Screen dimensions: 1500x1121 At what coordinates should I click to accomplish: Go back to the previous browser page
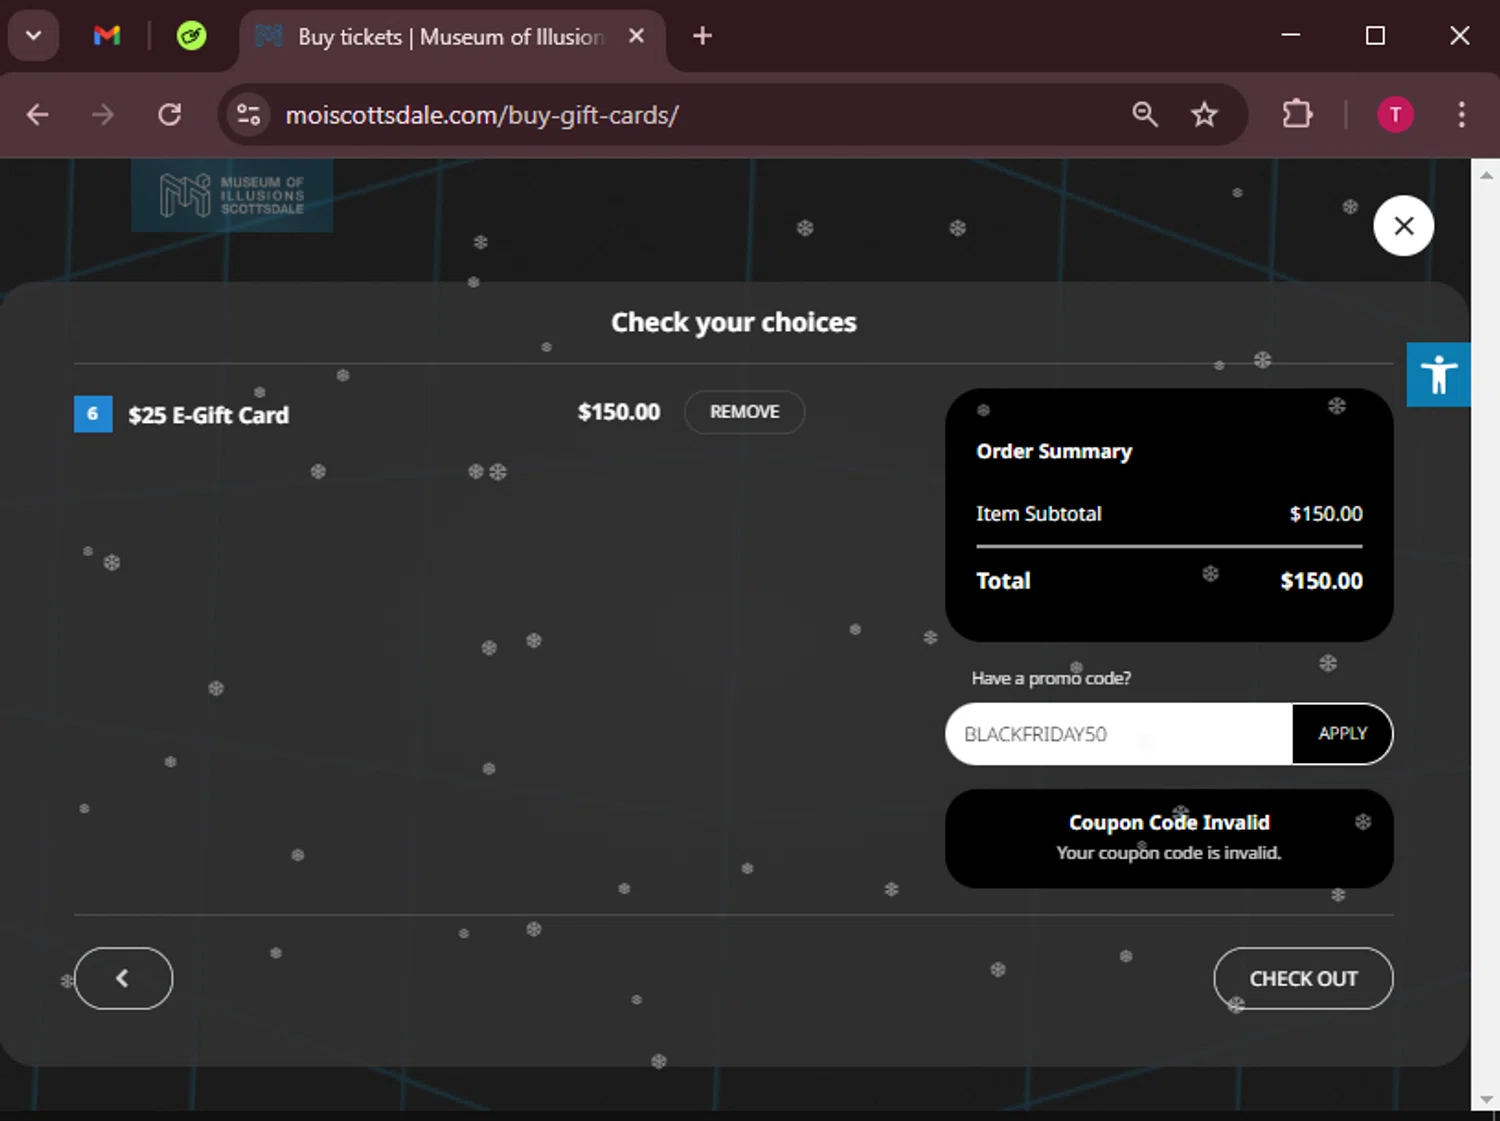[x=38, y=115]
